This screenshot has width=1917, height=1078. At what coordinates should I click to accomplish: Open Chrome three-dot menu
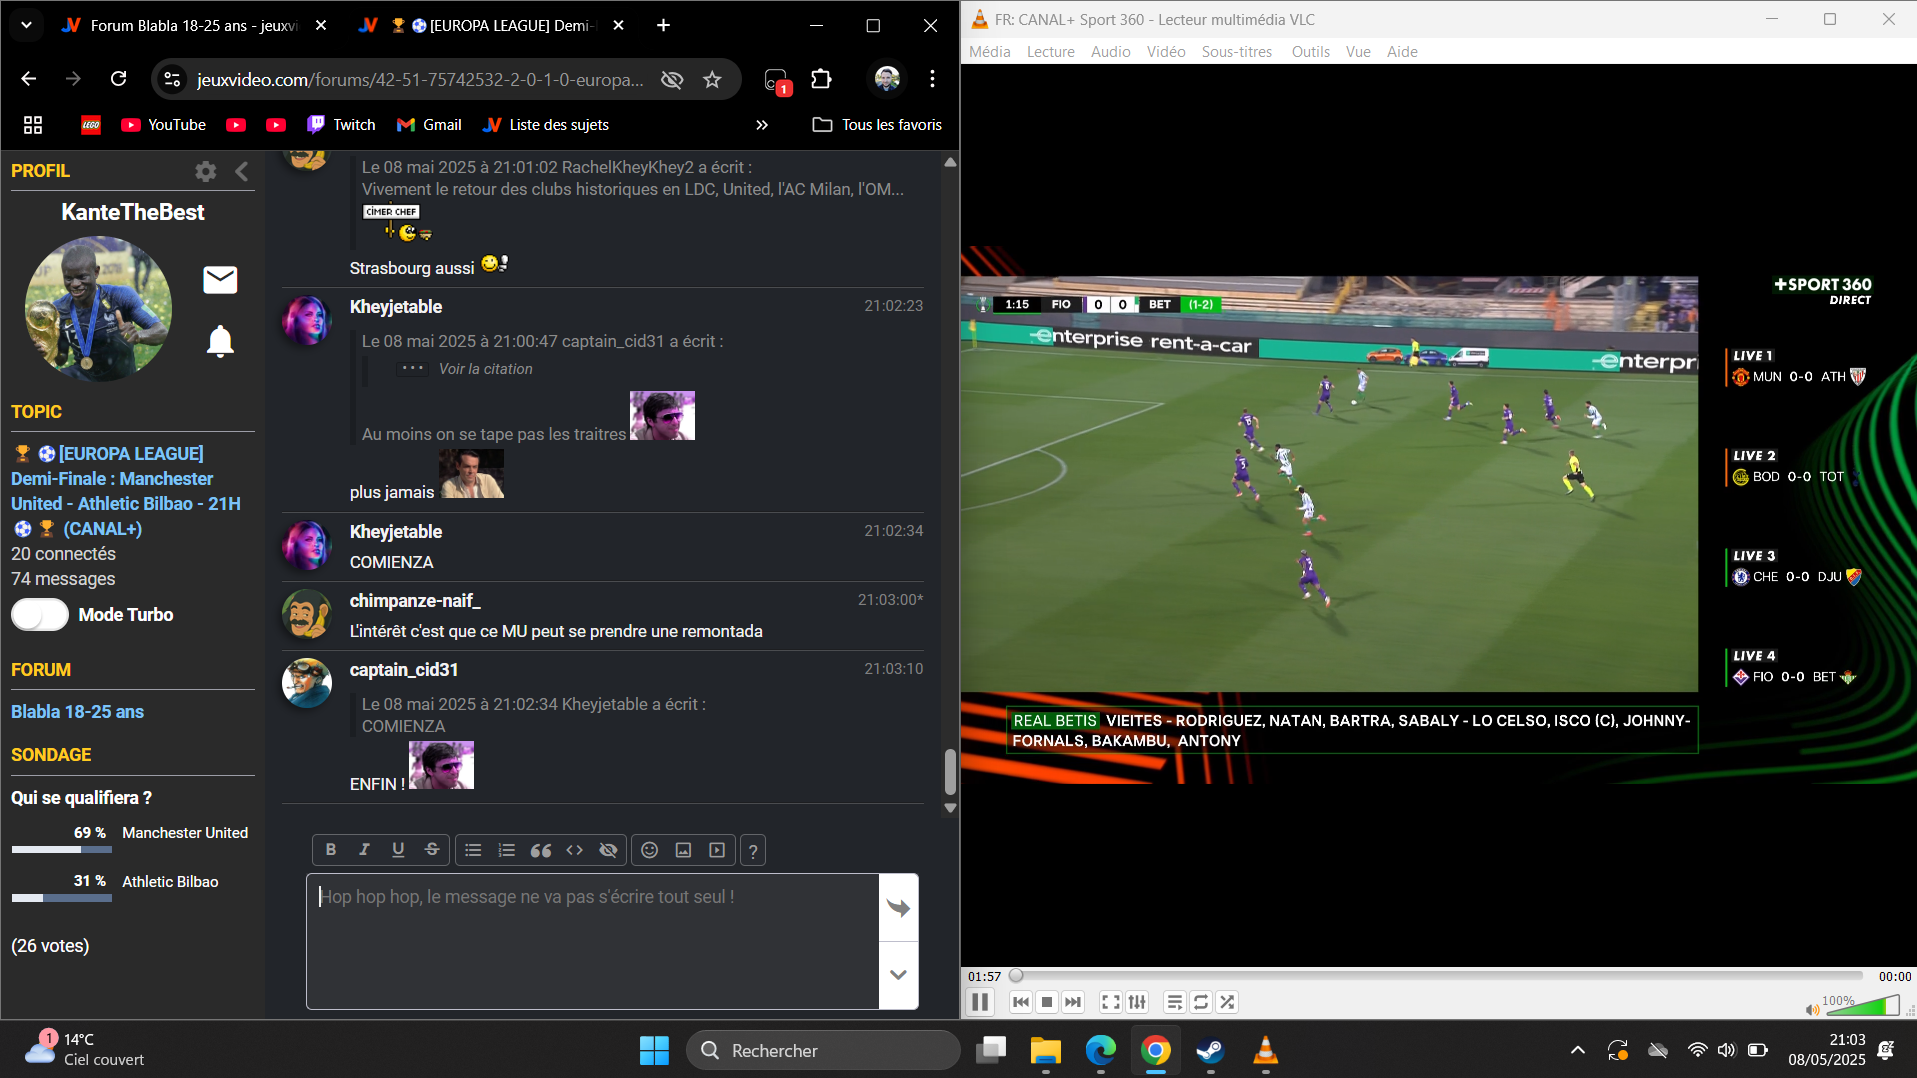(932, 79)
